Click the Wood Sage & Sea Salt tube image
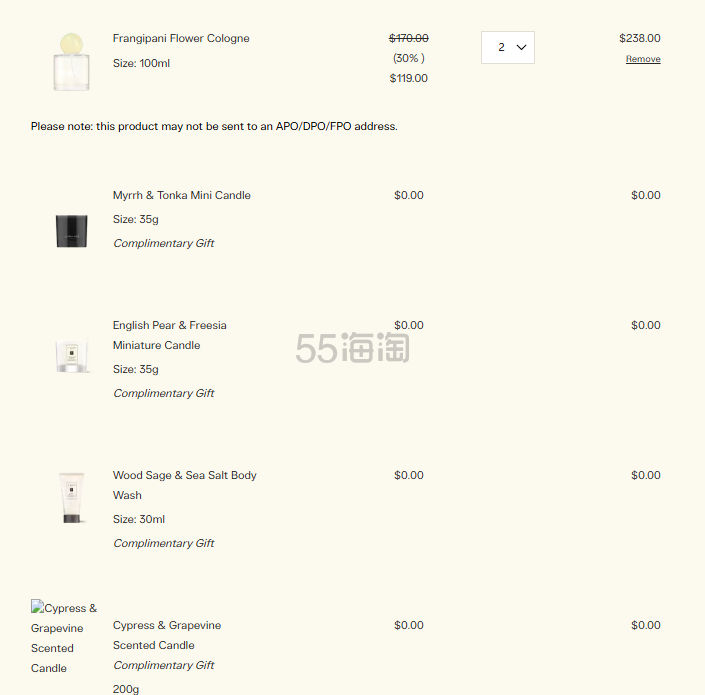 [x=72, y=497]
